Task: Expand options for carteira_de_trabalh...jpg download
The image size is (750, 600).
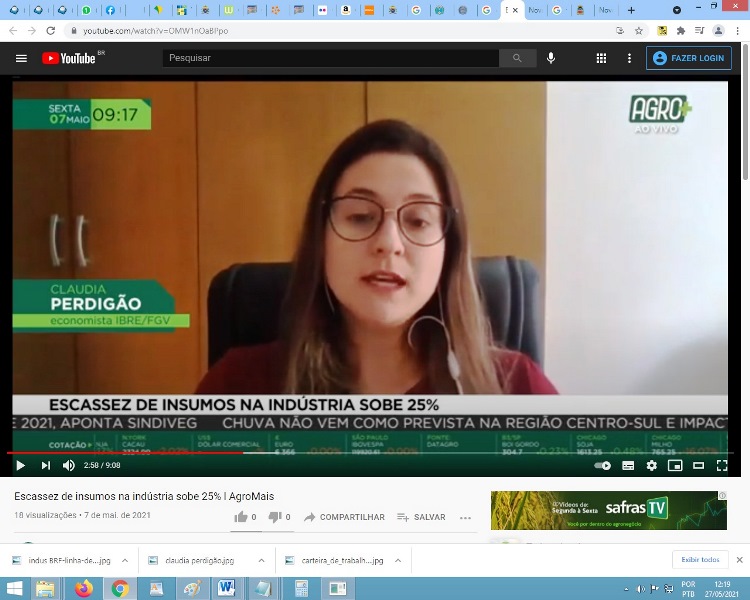Action: coord(398,560)
